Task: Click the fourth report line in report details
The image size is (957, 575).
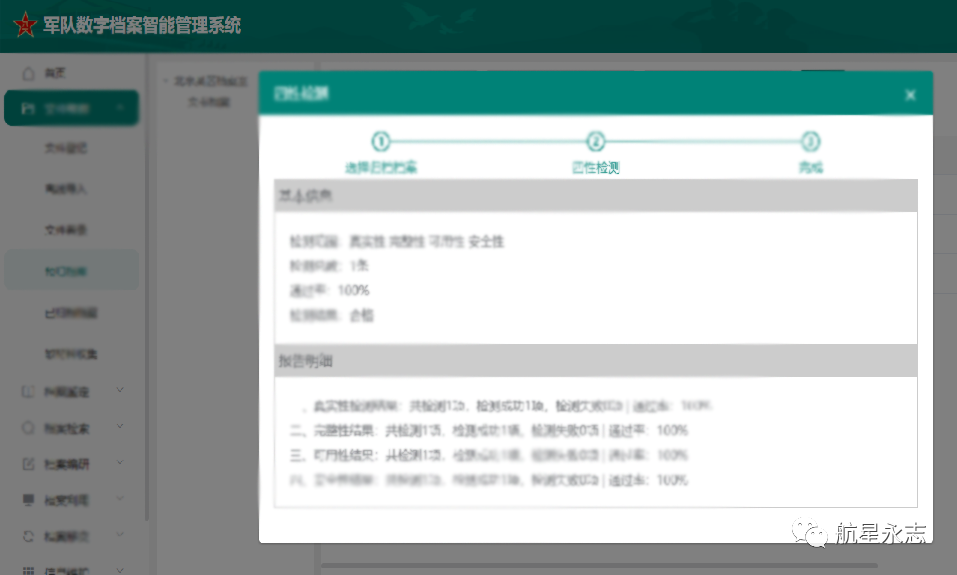Action: [x=489, y=480]
